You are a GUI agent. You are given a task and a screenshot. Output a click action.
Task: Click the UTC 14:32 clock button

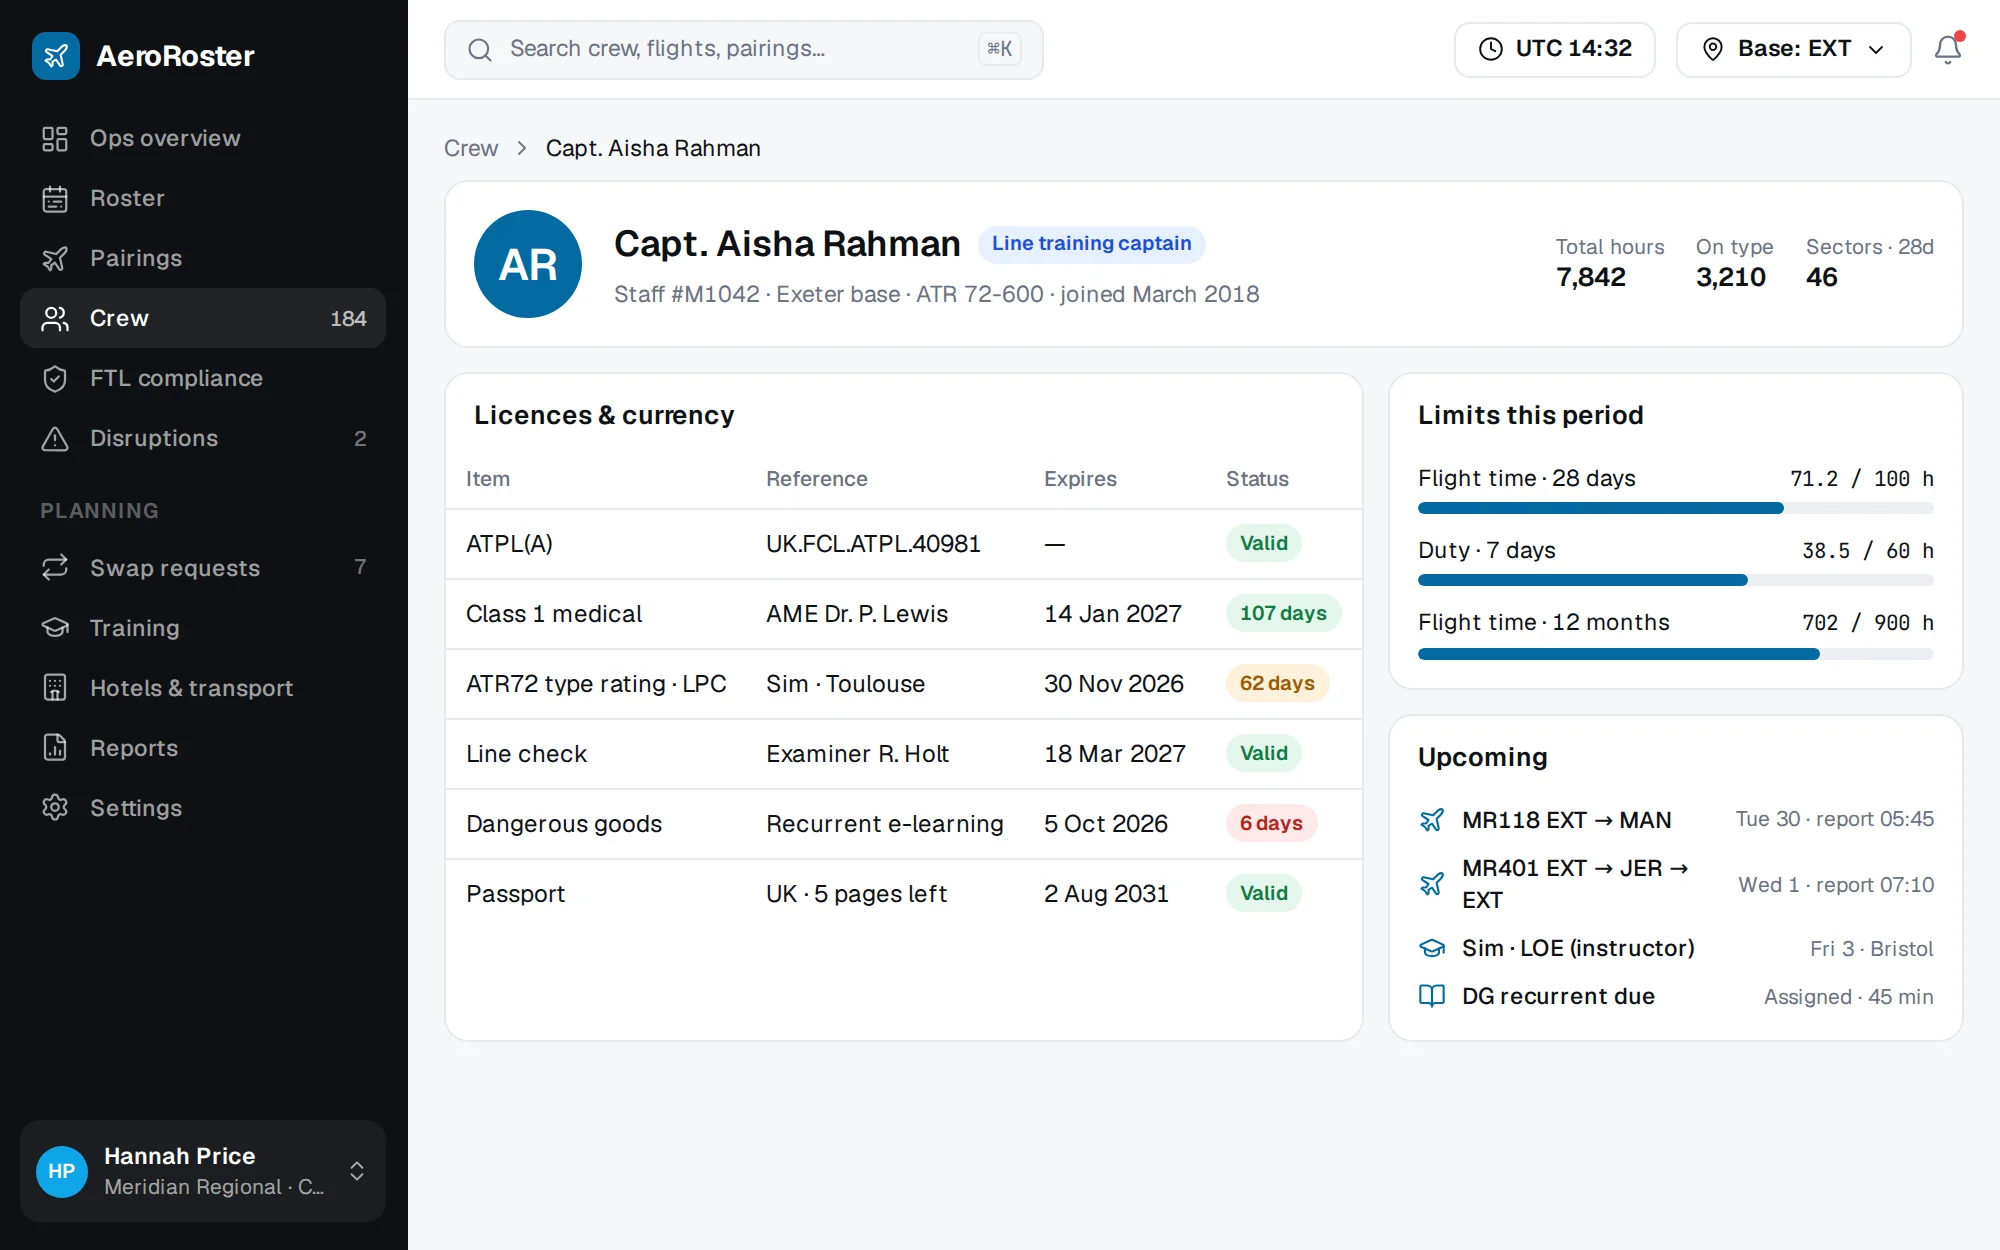pos(1554,49)
